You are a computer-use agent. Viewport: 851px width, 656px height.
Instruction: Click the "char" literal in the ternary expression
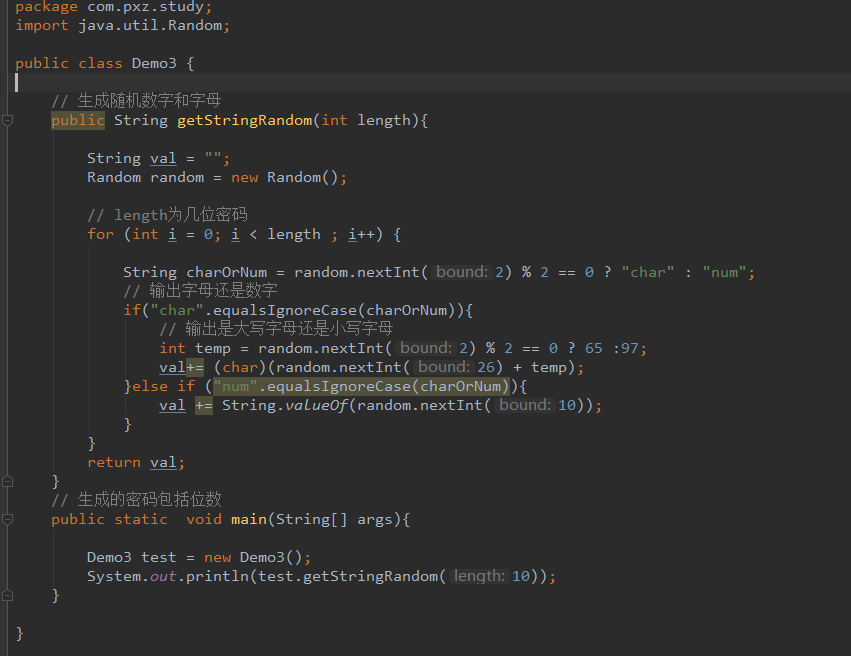[x=648, y=272]
